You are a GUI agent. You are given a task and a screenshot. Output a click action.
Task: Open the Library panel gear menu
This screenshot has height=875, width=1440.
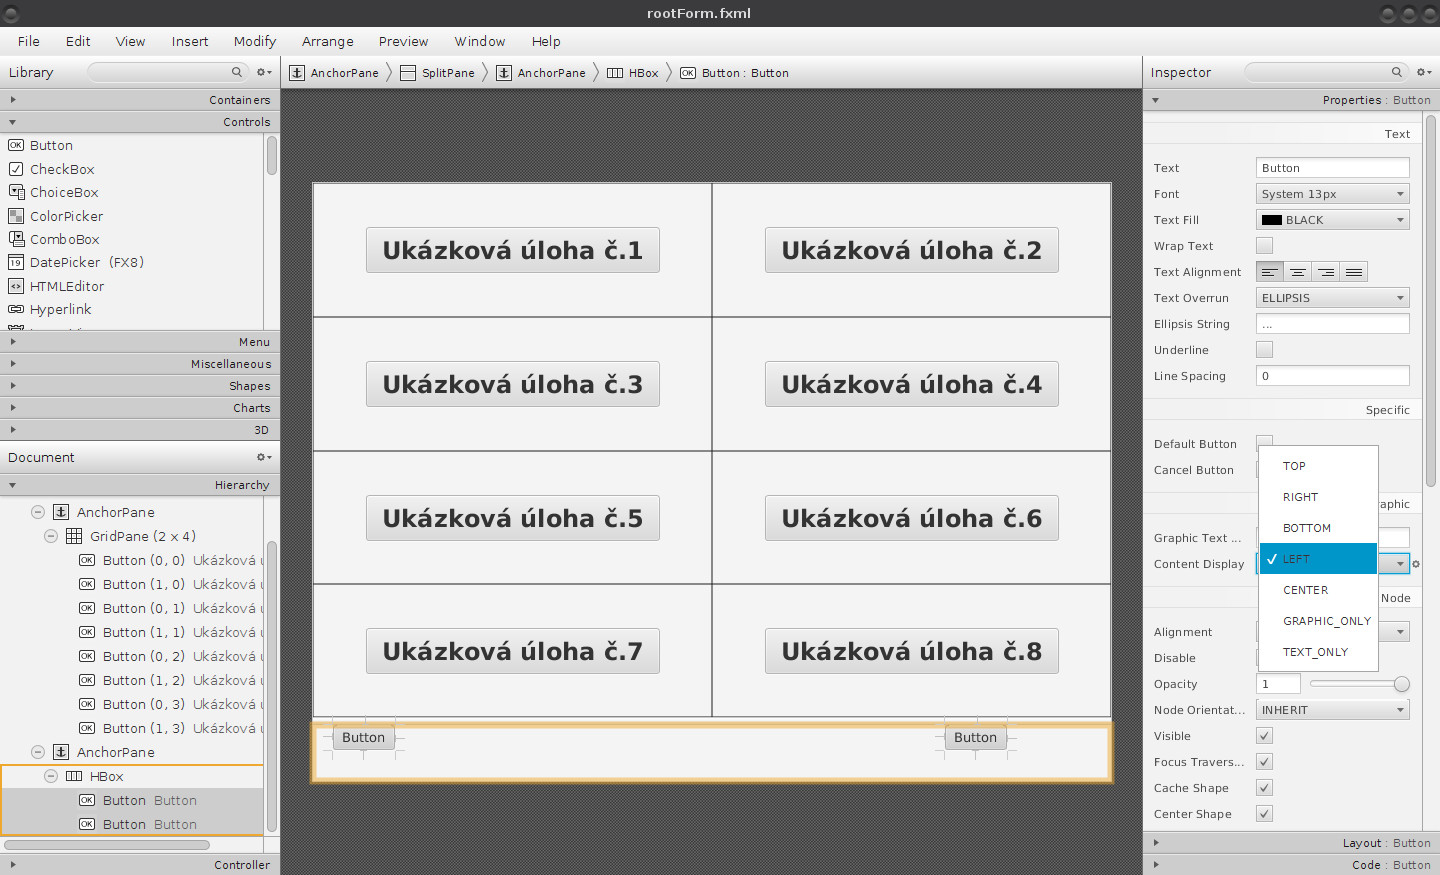pyautogui.click(x=264, y=72)
